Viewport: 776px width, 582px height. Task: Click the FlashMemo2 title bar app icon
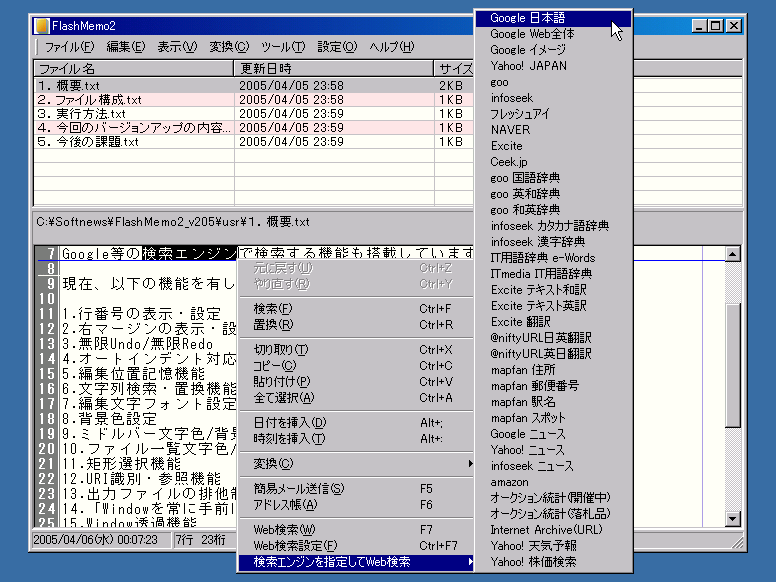[42, 26]
